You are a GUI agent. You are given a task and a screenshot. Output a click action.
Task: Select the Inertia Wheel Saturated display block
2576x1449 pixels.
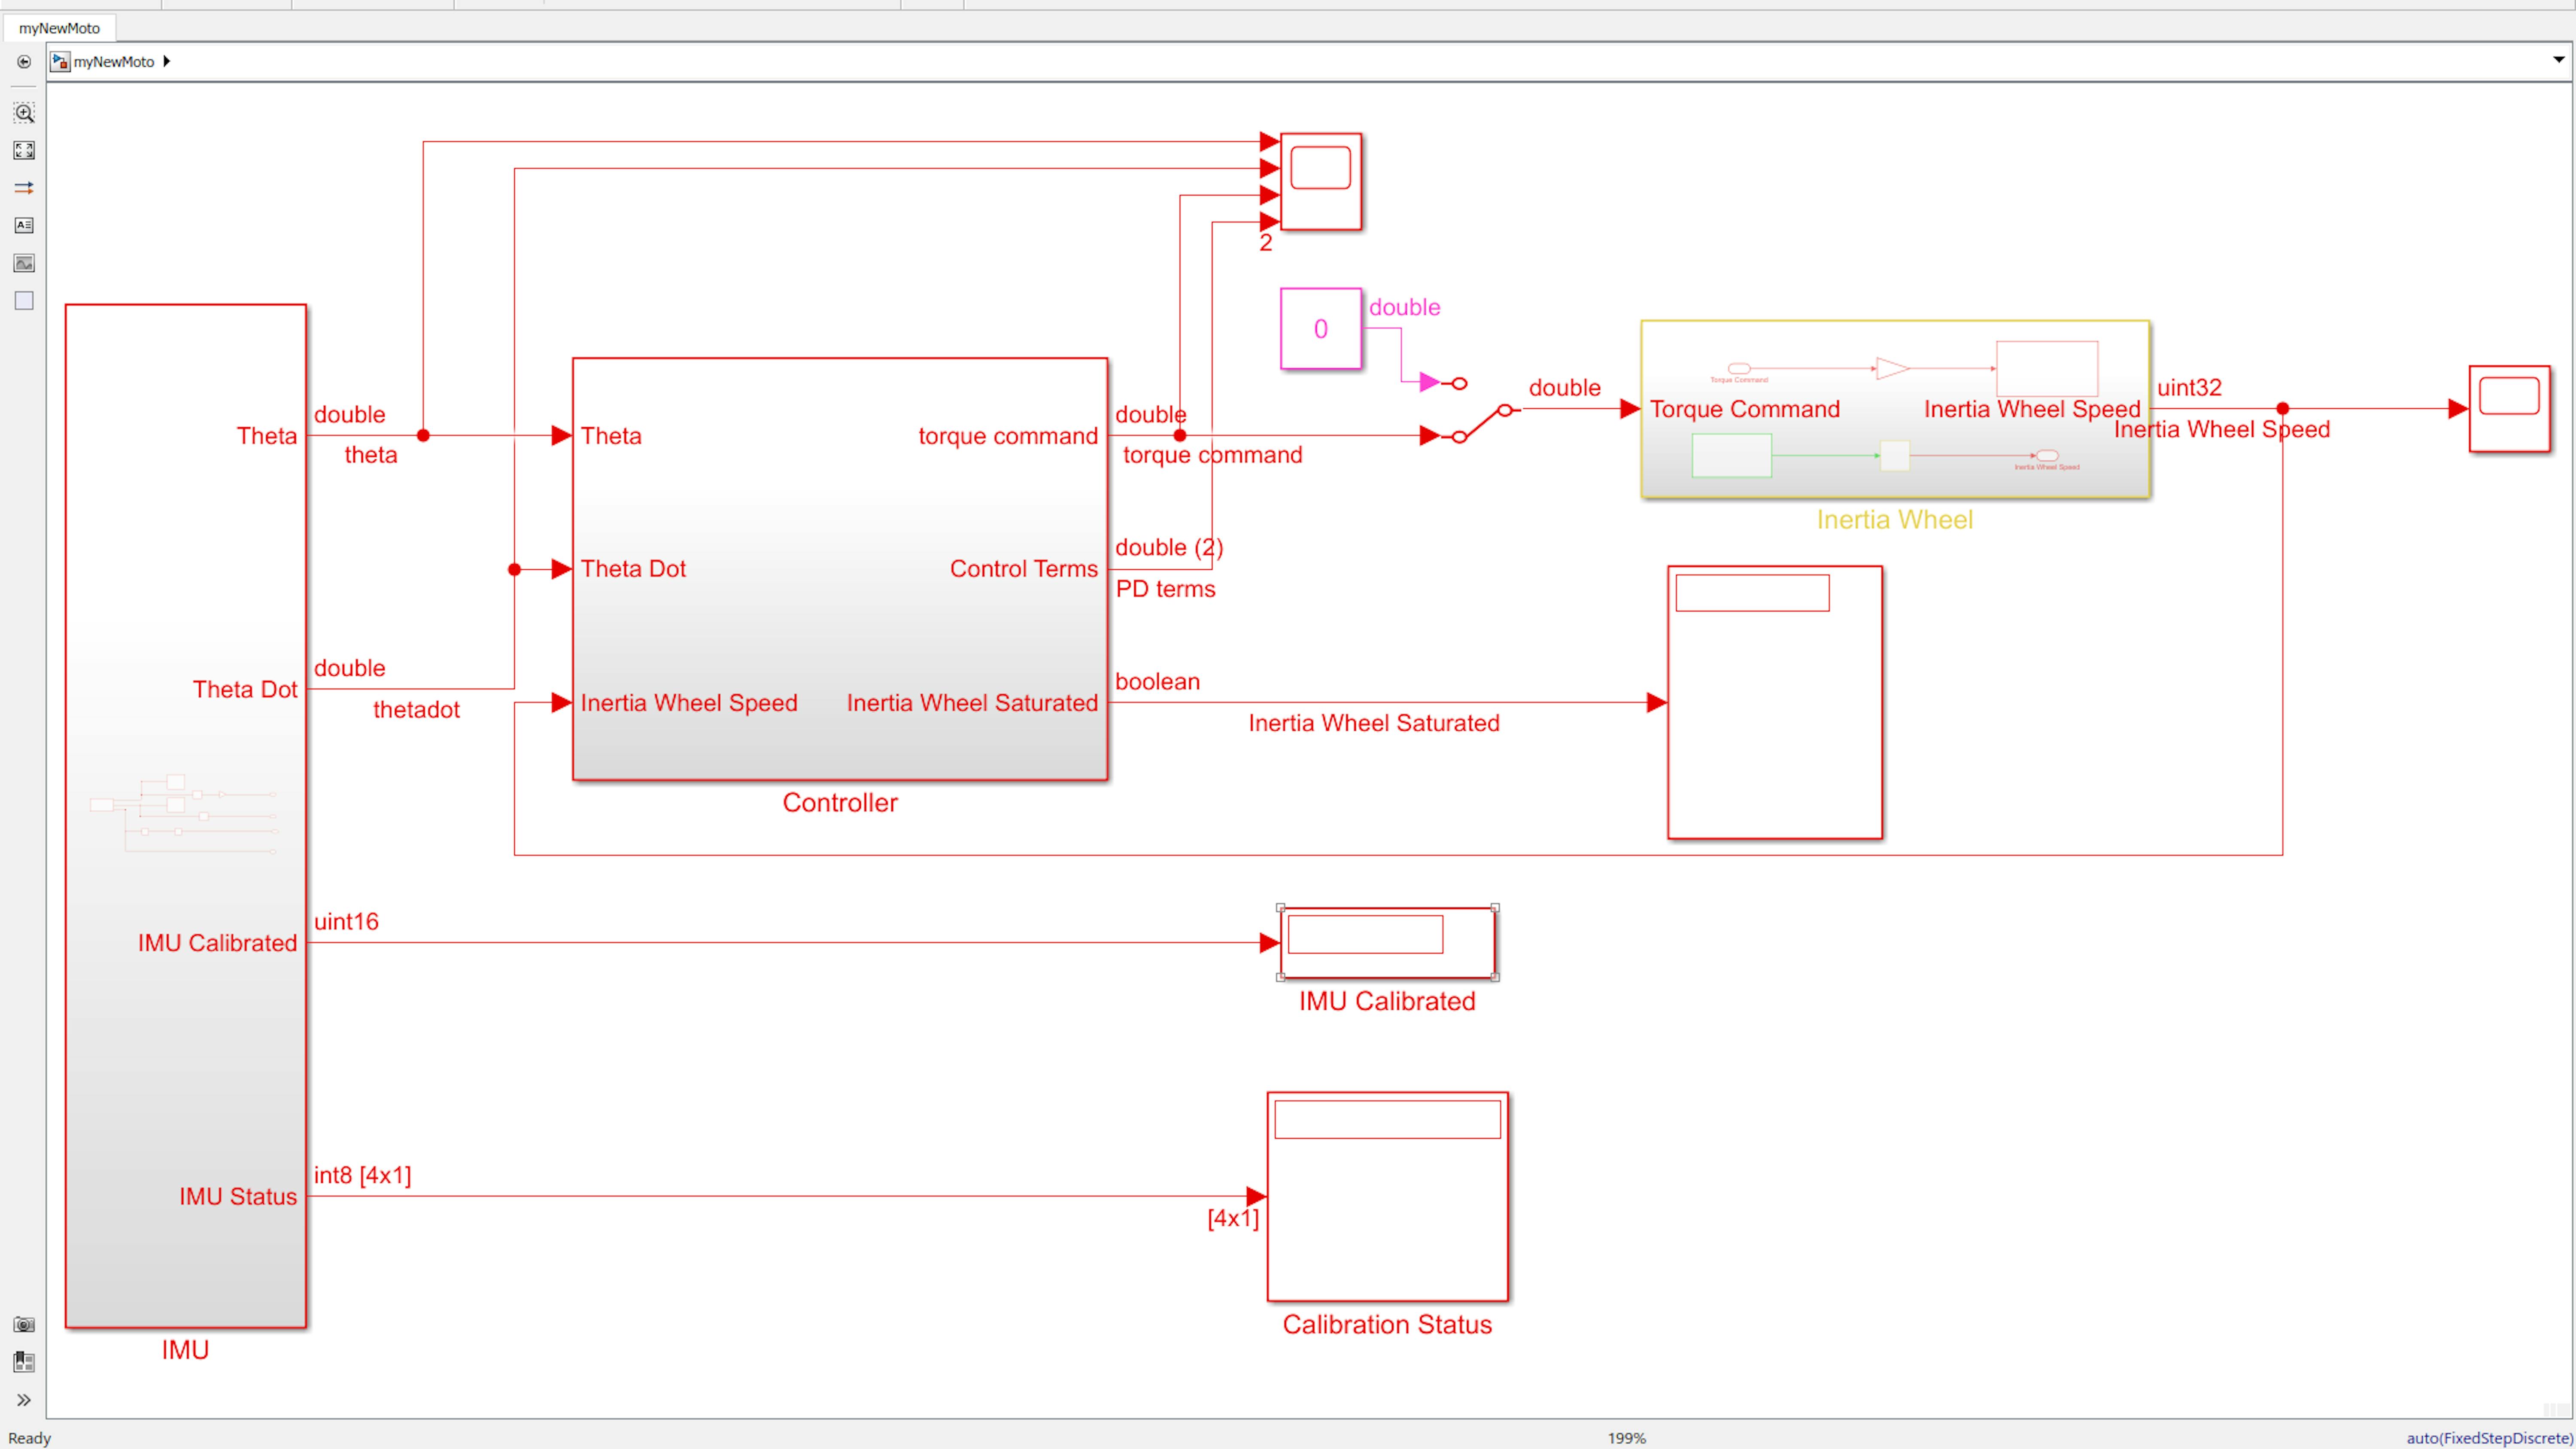pos(1775,703)
